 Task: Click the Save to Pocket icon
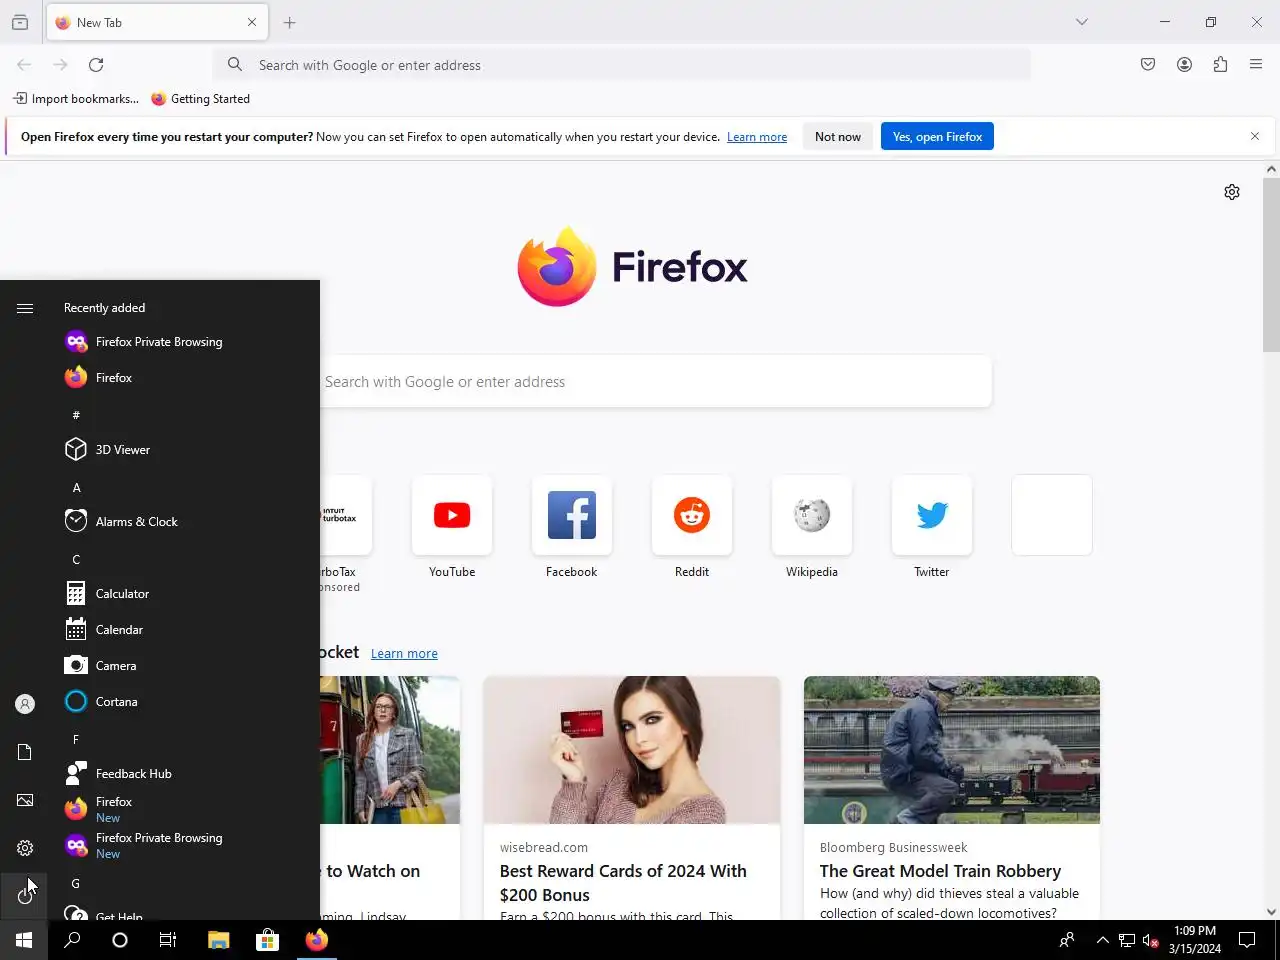click(x=1148, y=65)
